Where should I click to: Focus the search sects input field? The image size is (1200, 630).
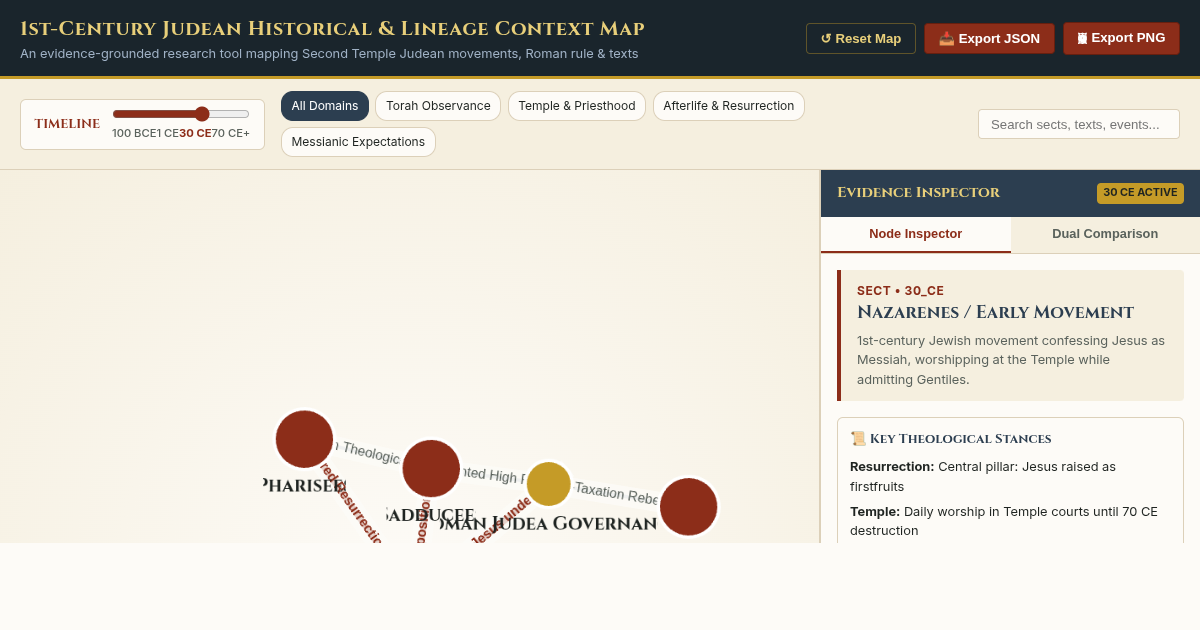tap(1079, 124)
